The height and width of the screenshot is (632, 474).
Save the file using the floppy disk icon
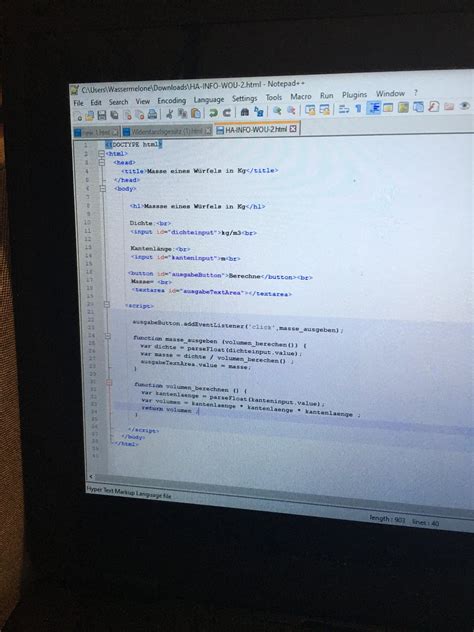[x=102, y=115]
